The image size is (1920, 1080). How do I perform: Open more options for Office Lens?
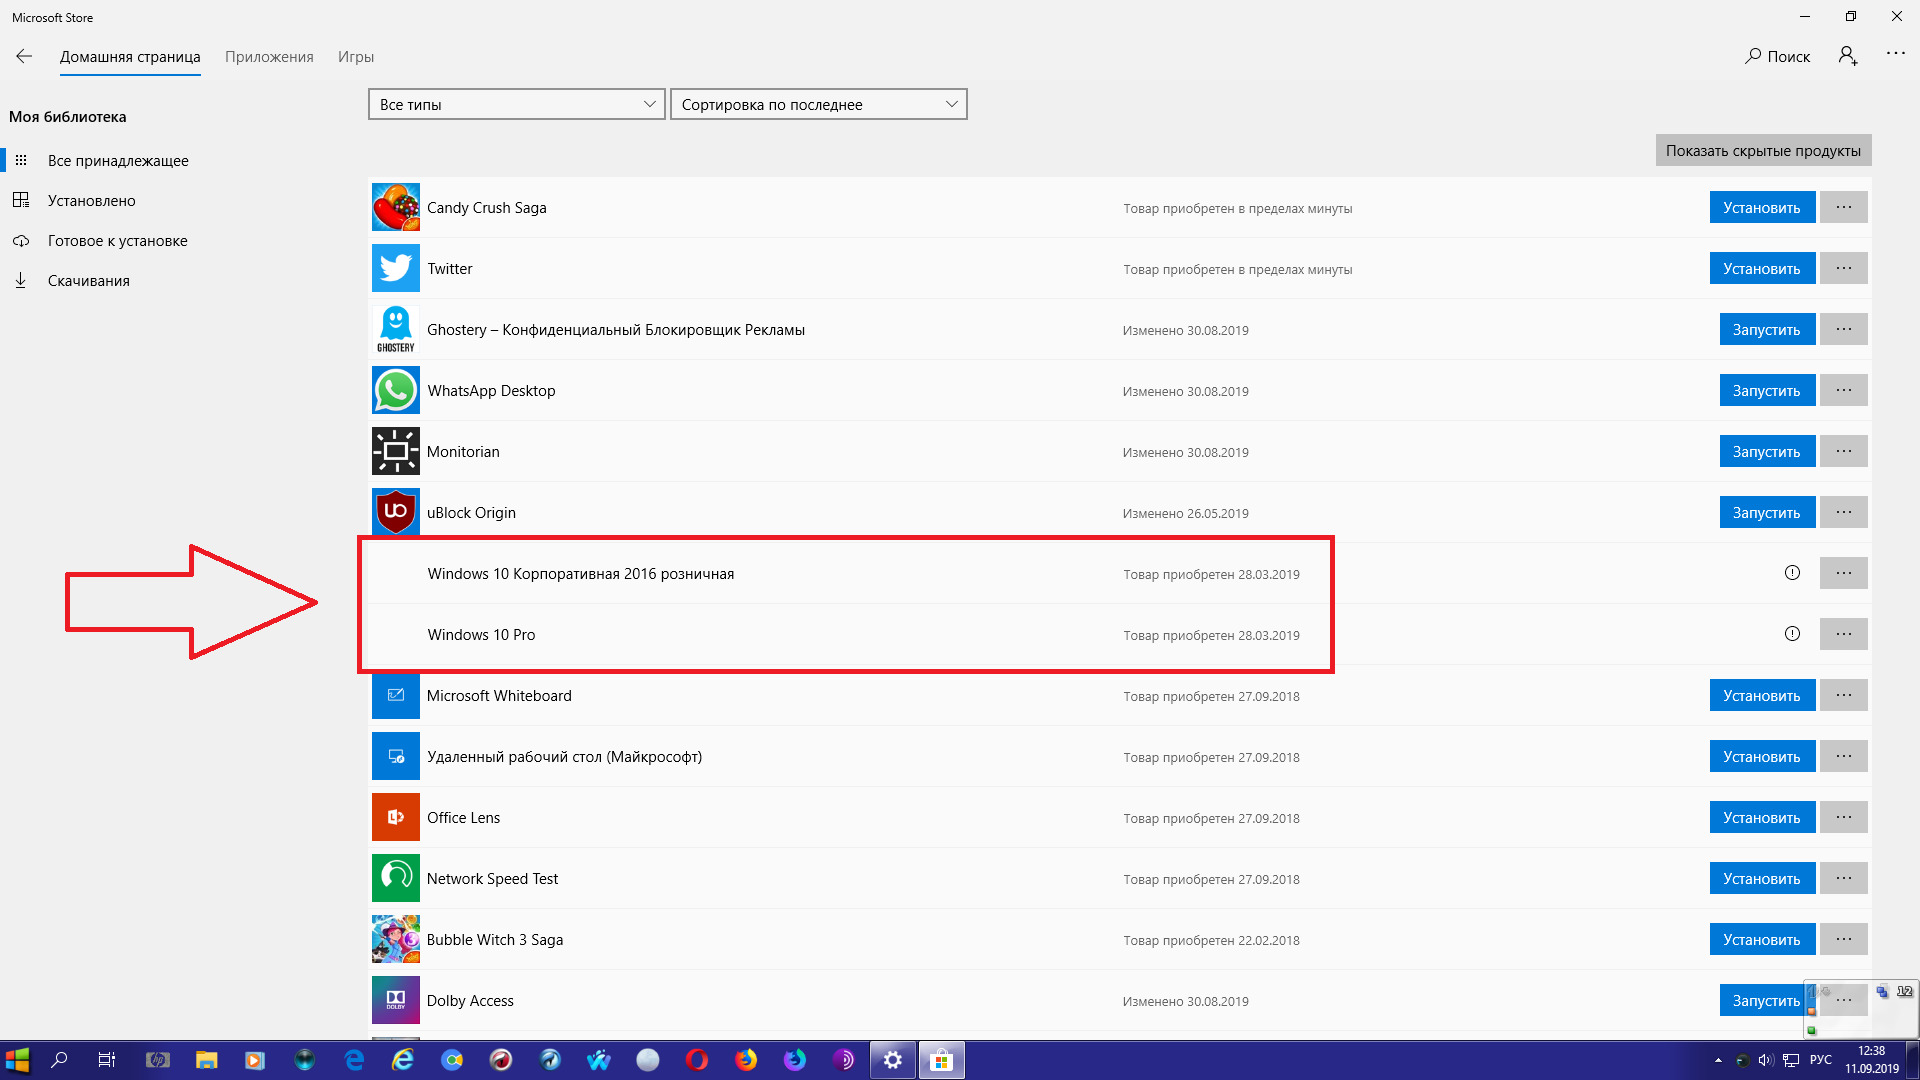[1844, 818]
